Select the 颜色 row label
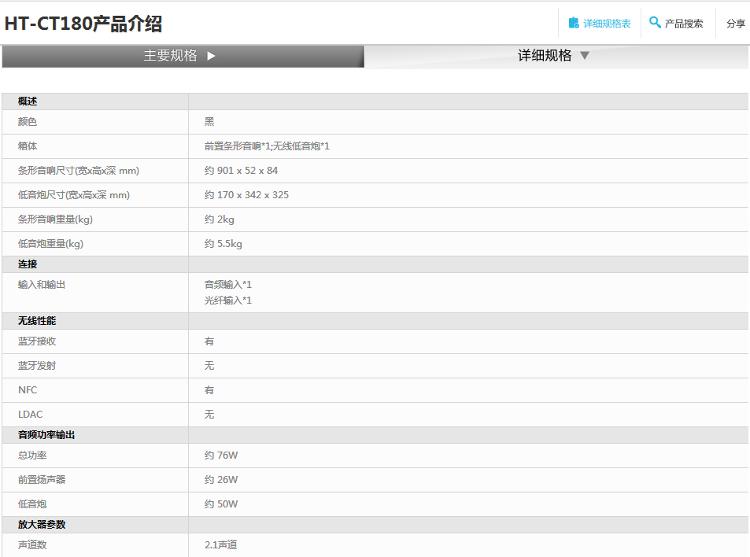750x557 pixels. coord(27,122)
